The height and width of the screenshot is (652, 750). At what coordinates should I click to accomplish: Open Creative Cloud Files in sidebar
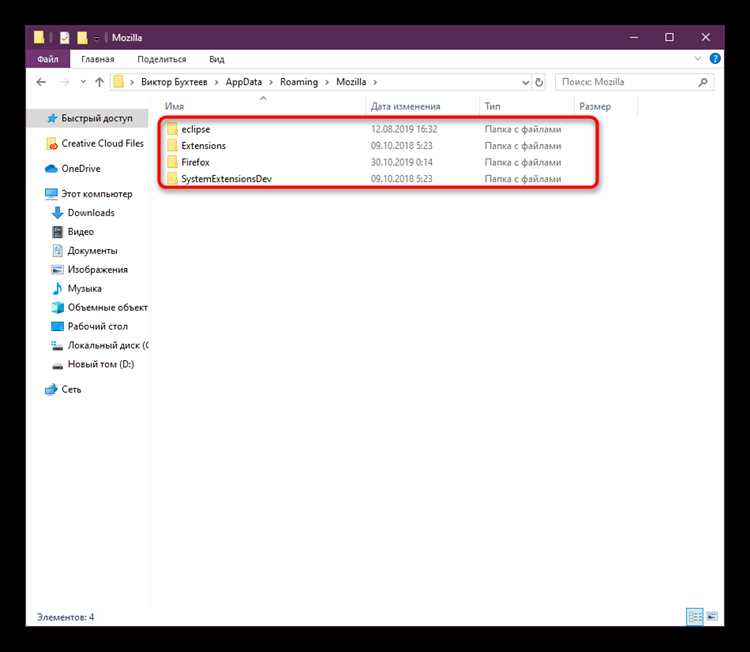(95, 144)
